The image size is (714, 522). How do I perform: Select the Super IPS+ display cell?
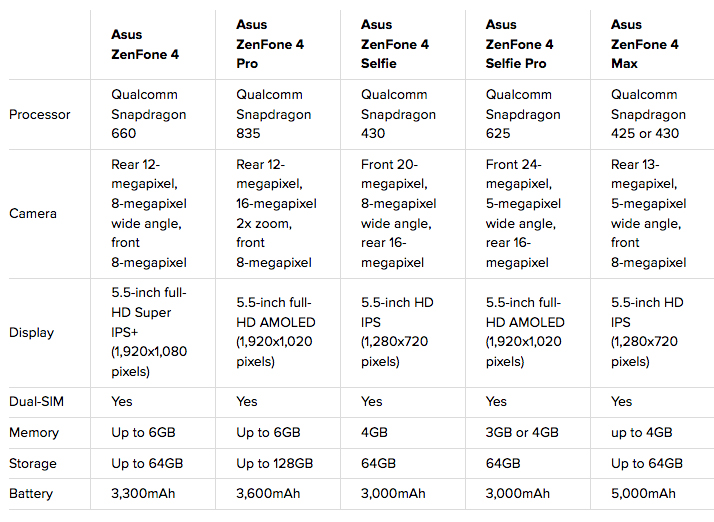click(149, 332)
